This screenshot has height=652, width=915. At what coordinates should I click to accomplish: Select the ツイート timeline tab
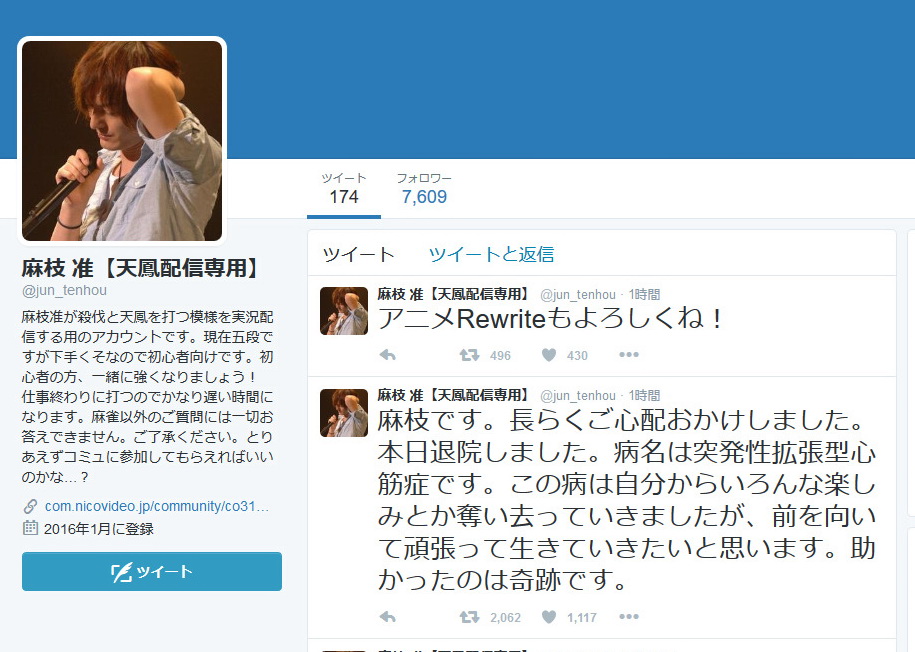[358, 254]
